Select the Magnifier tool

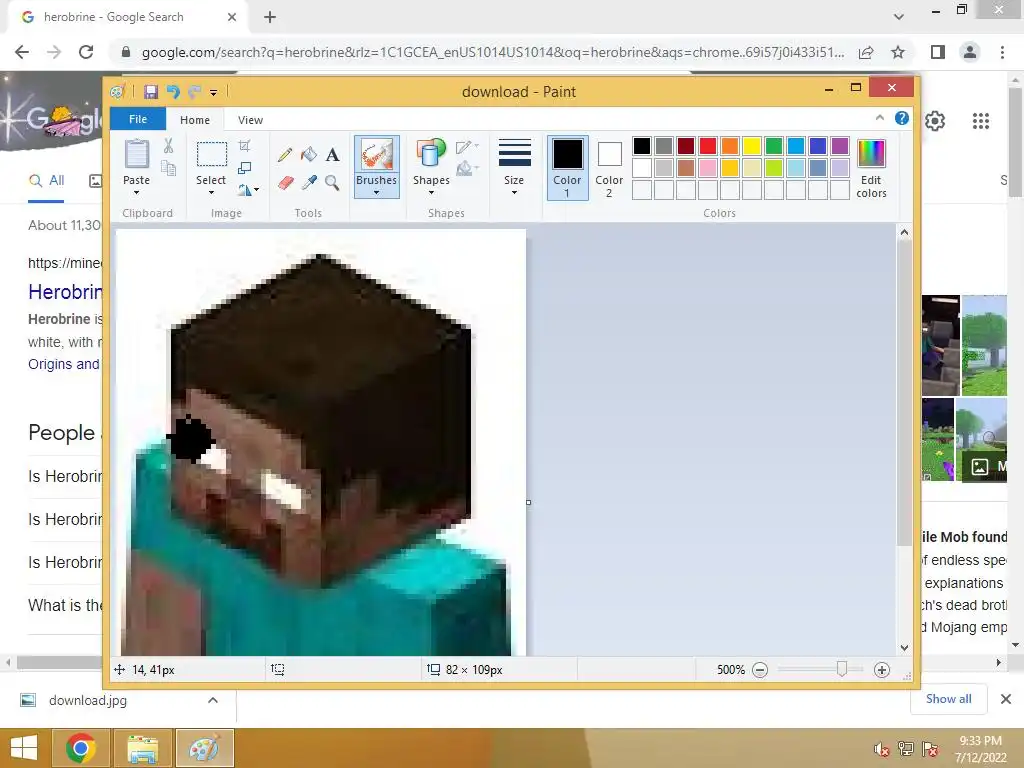tap(332, 182)
